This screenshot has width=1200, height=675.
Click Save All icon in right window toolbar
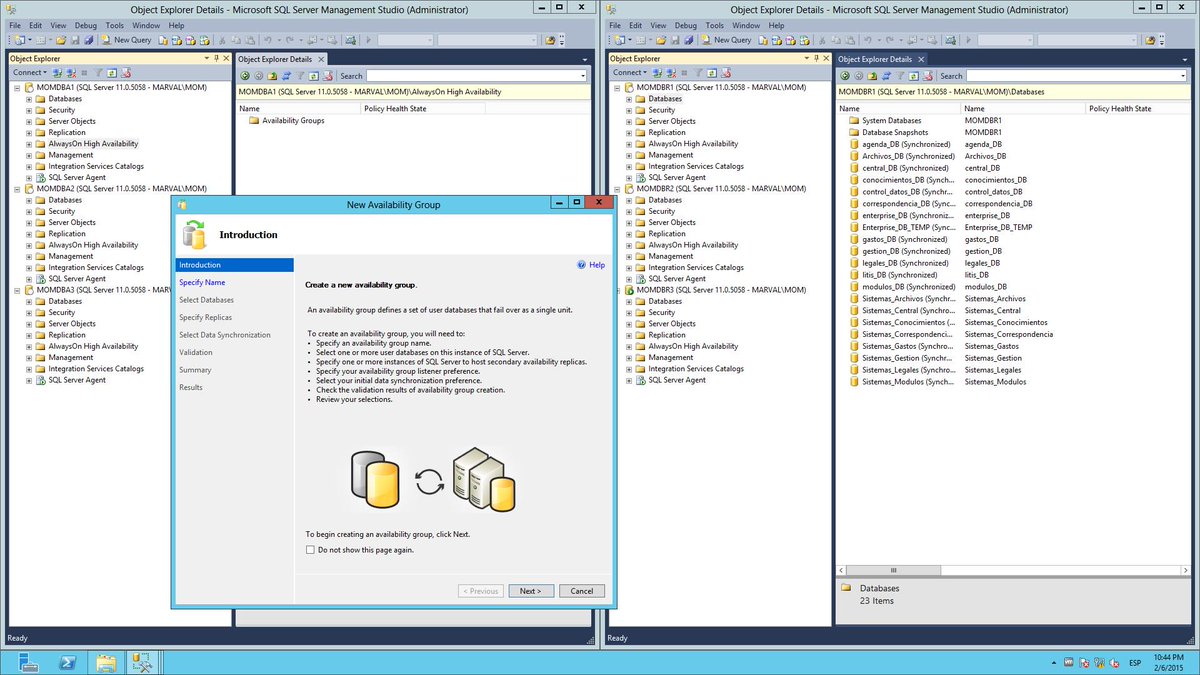pos(688,40)
